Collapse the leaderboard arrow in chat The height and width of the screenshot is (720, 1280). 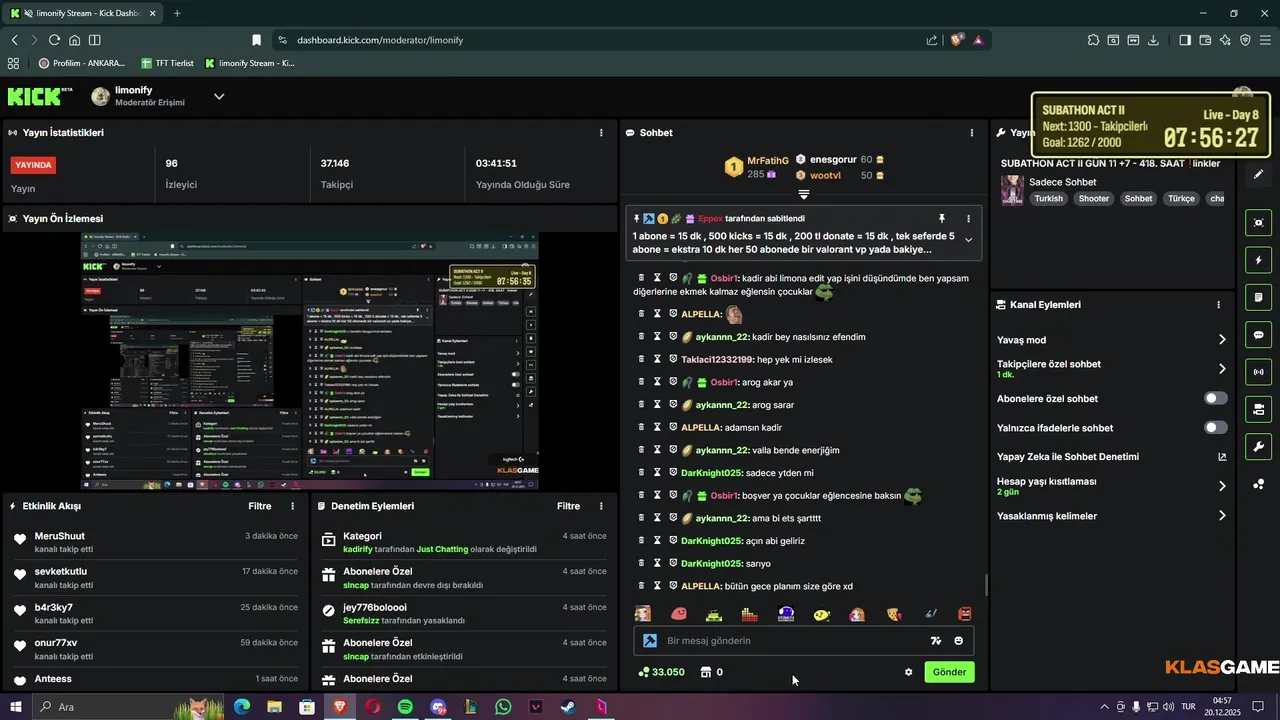click(803, 194)
